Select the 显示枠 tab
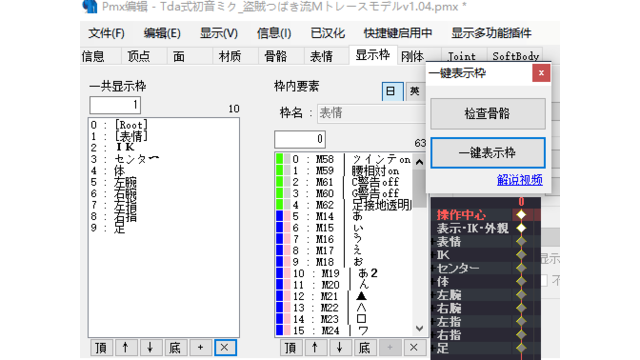Viewport: 640px width, 360px height. point(373,55)
